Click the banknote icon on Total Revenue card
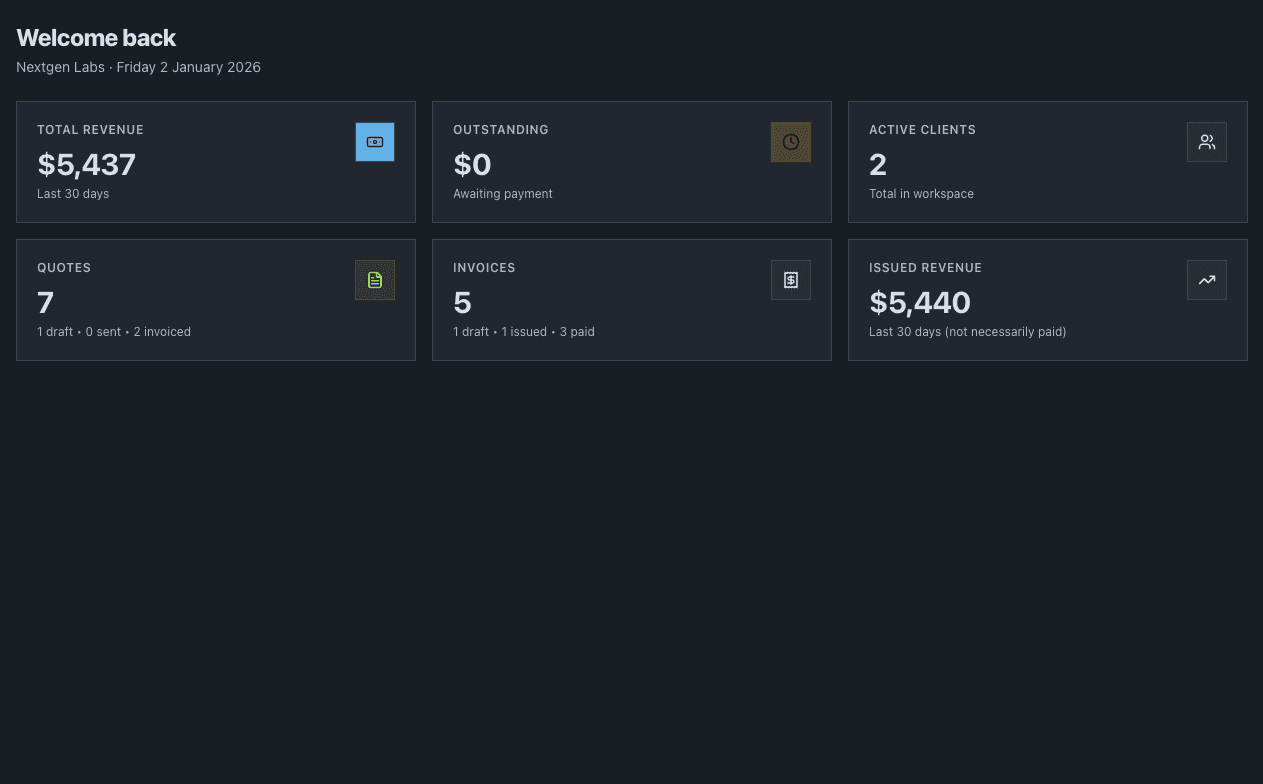Viewport: 1263px width, 784px height. 375,142
